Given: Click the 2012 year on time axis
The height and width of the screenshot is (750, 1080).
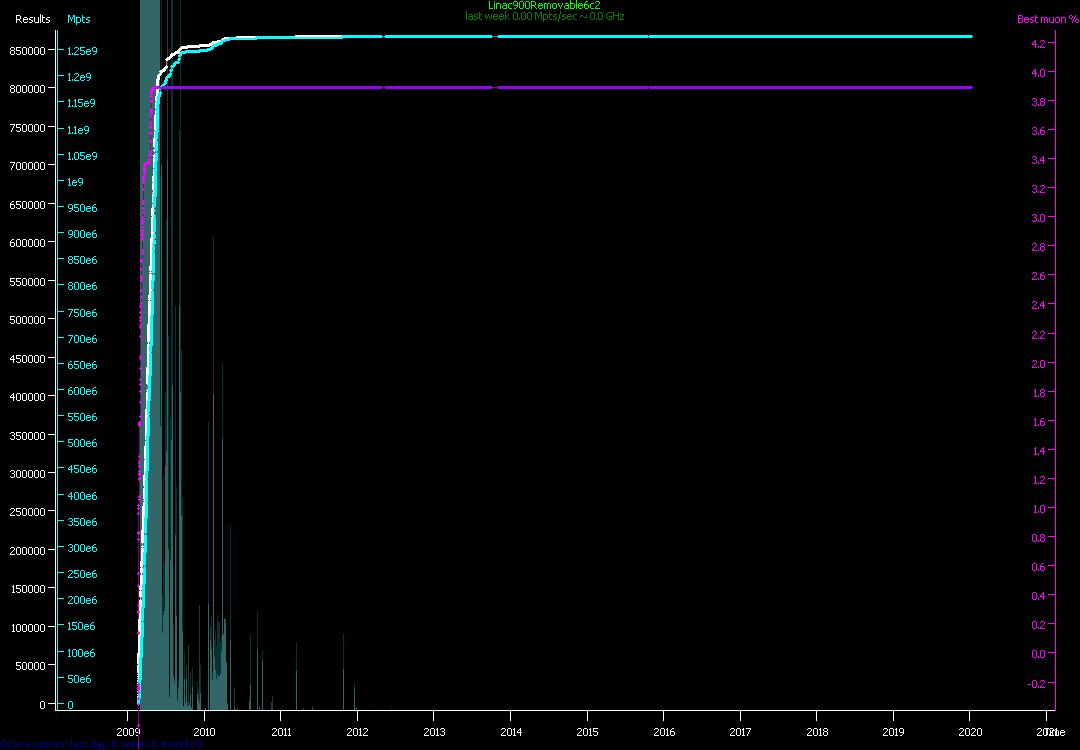Looking at the screenshot, I should coord(357,732).
